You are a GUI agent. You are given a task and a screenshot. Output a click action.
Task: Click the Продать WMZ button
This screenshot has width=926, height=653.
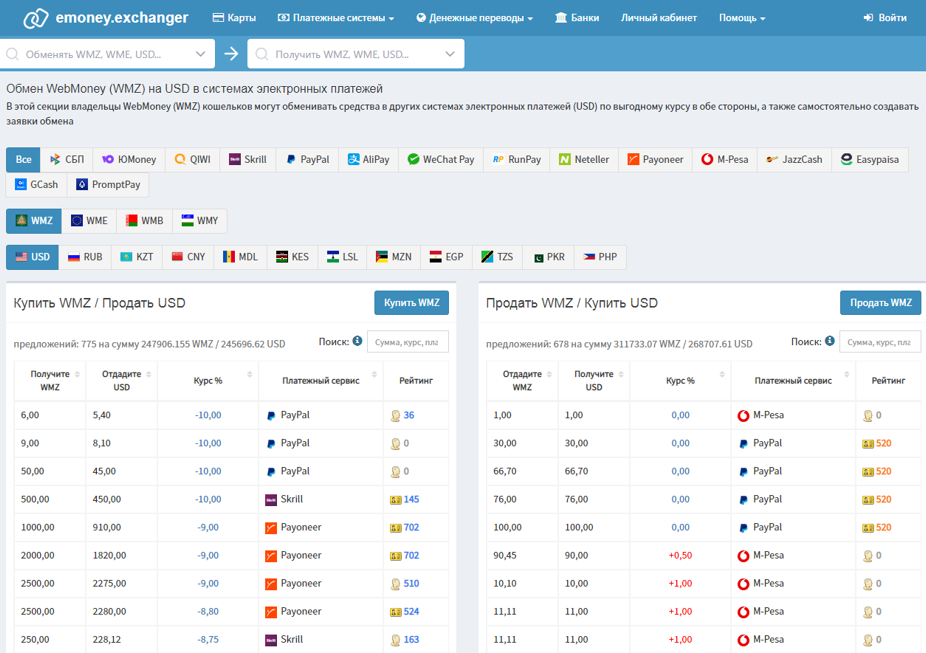tap(881, 303)
